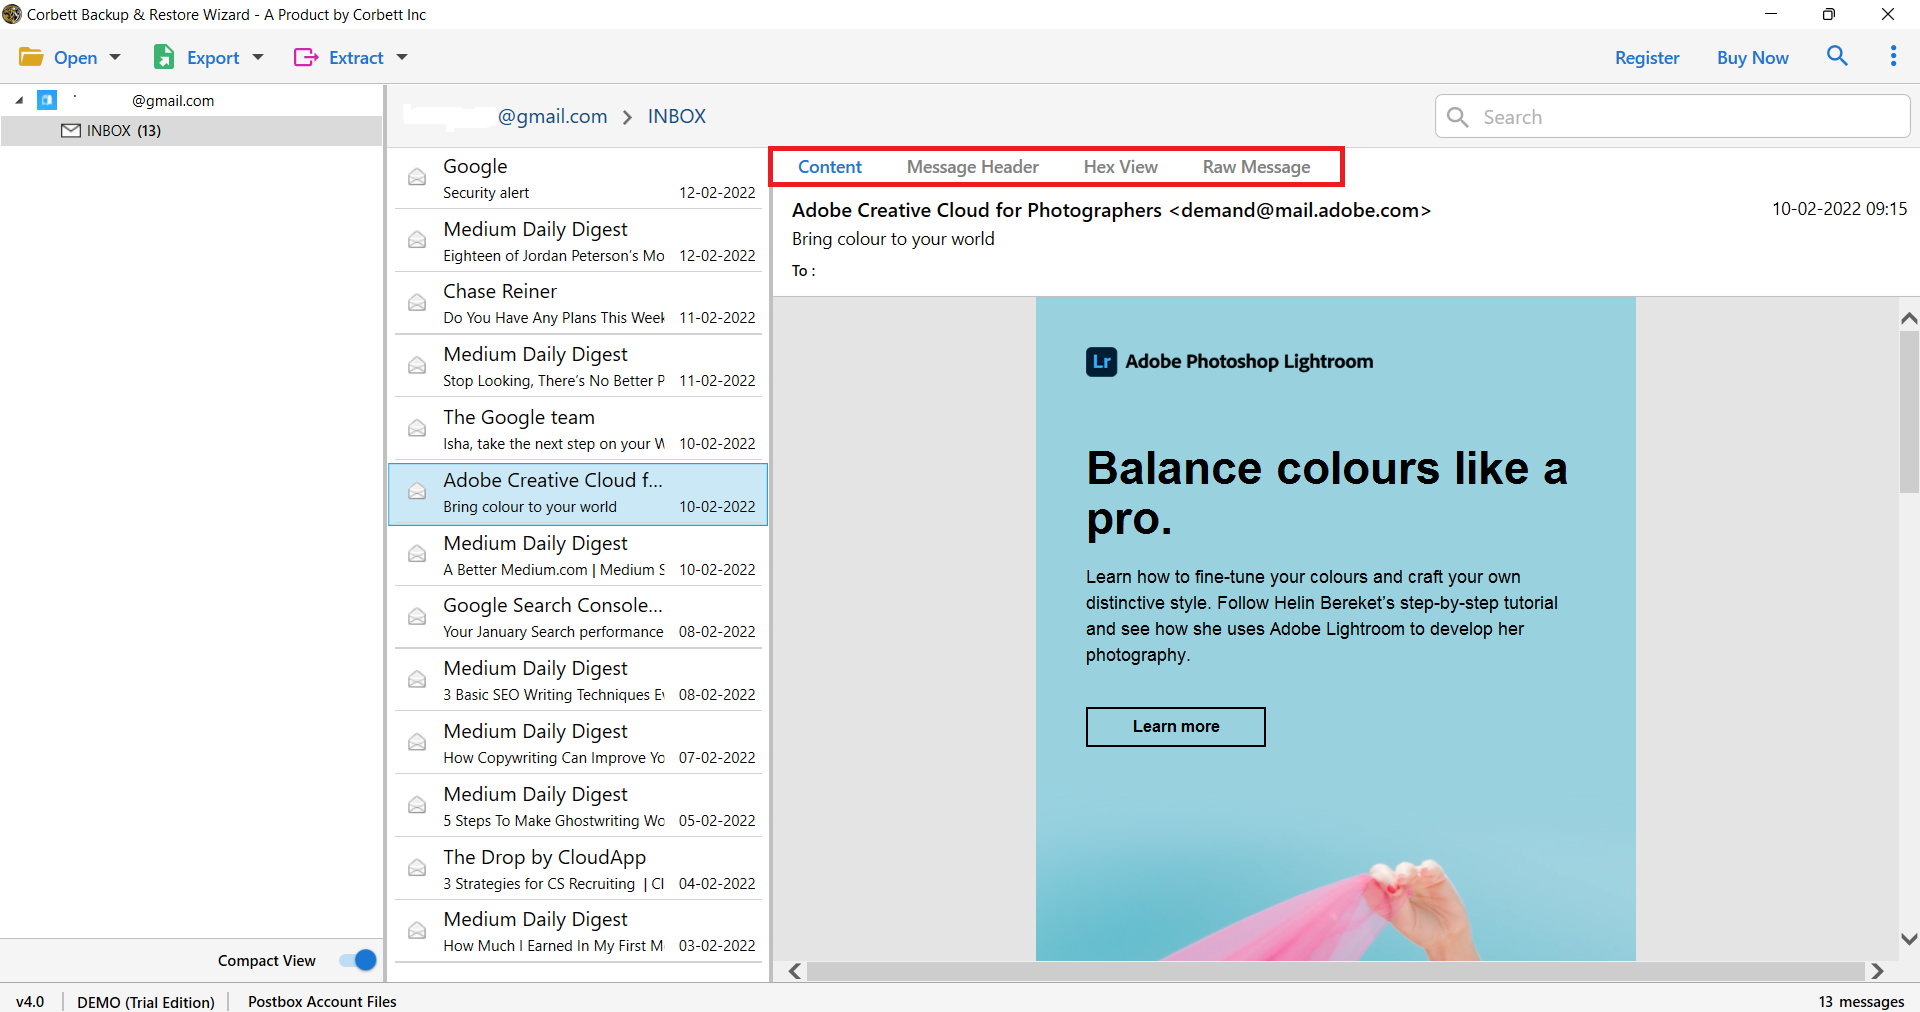Image resolution: width=1920 pixels, height=1012 pixels.
Task: Click the breadcrumb chevron before INBOX
Action: pos(627,117)
